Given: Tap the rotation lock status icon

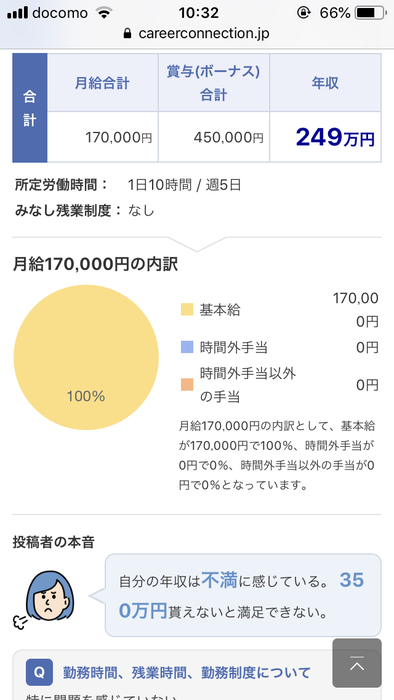Looking at the screenshot, I should 303,13.
